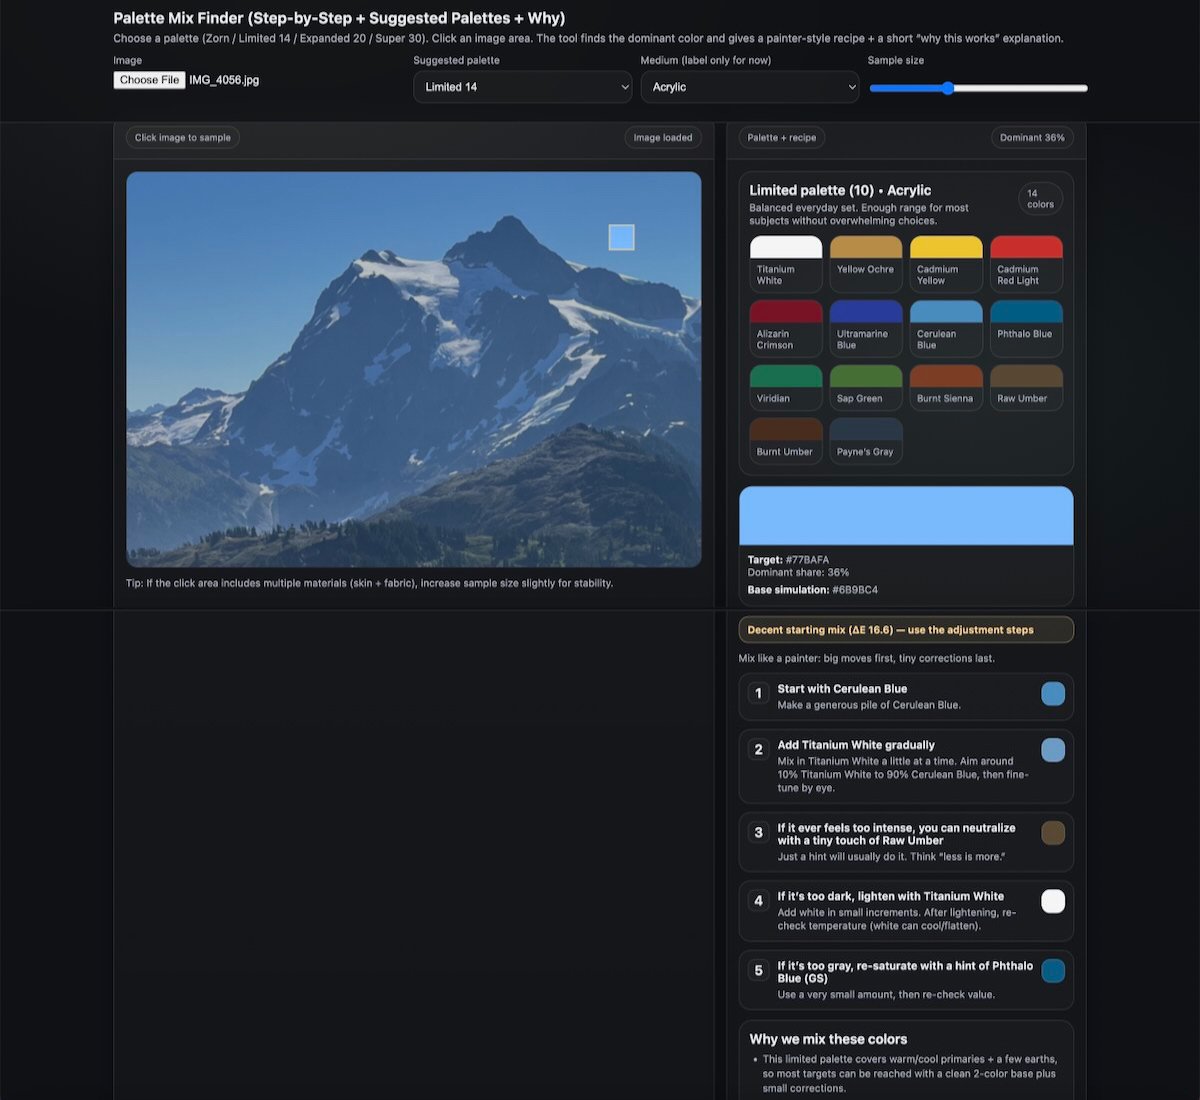
Task: Adjust the Sample size slider
Action: [x=947, y=88]
